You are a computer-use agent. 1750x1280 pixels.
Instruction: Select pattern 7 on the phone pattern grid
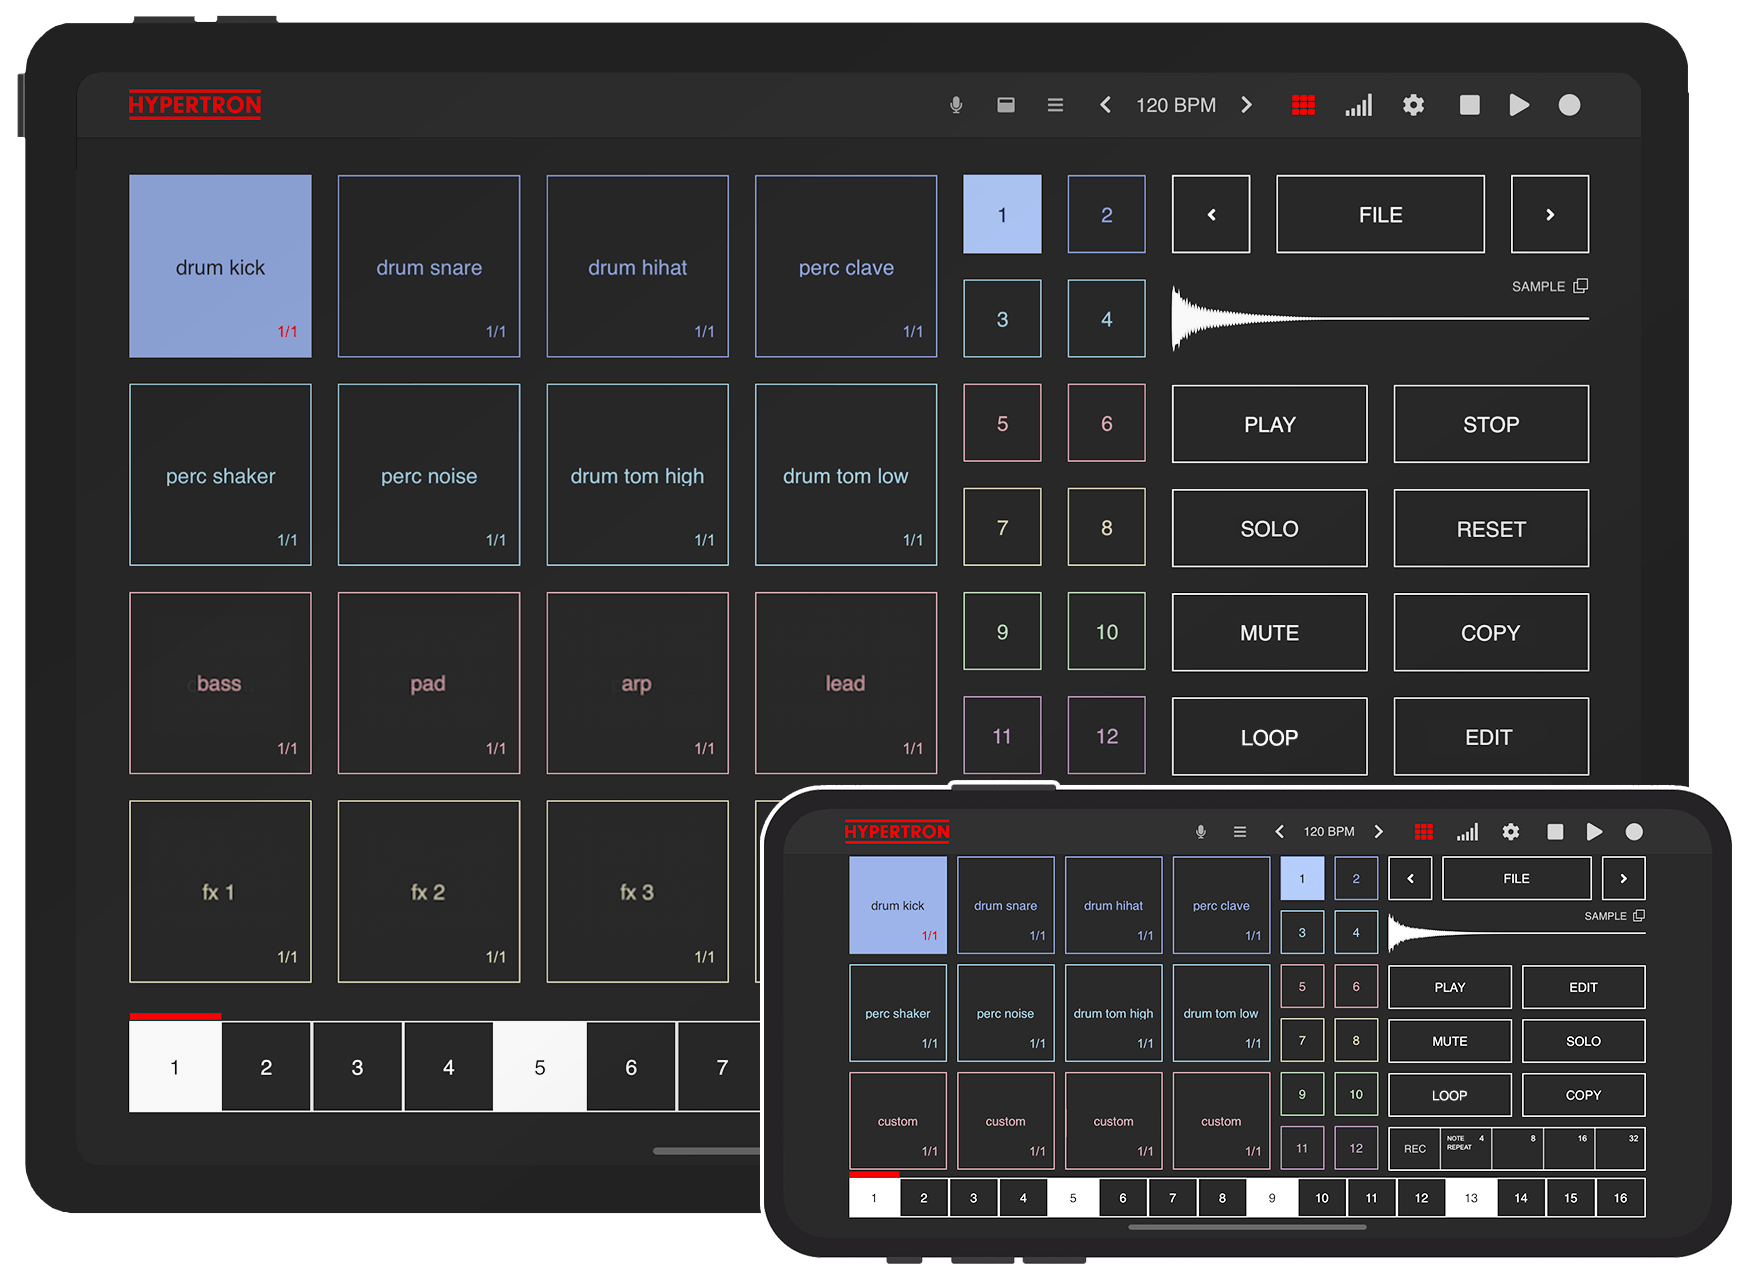[x=1302, y=1041]
